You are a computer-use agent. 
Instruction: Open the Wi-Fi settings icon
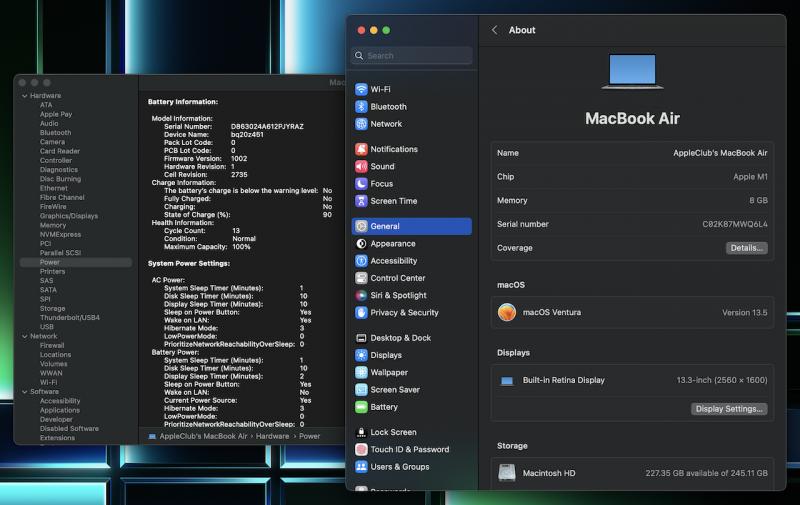tap(361, 89)
